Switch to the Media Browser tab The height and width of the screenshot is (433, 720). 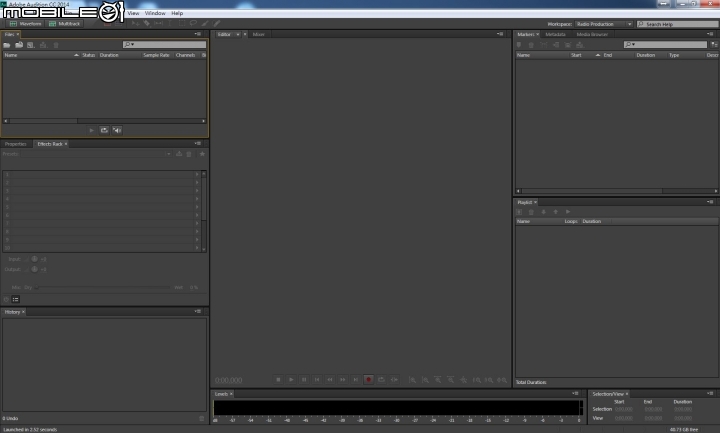(x=592, y=34)
